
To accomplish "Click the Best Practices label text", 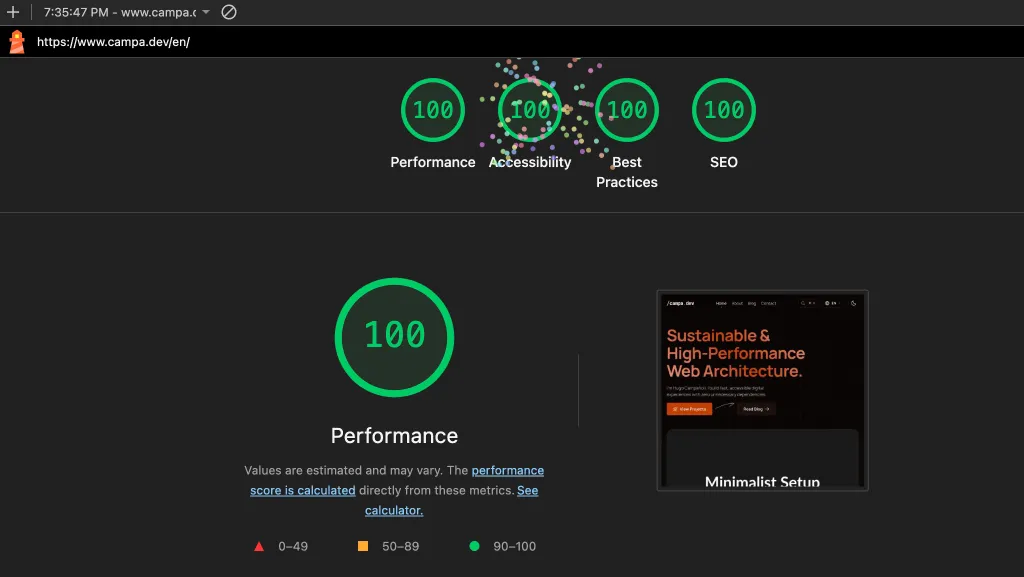I will coord(626,172).
